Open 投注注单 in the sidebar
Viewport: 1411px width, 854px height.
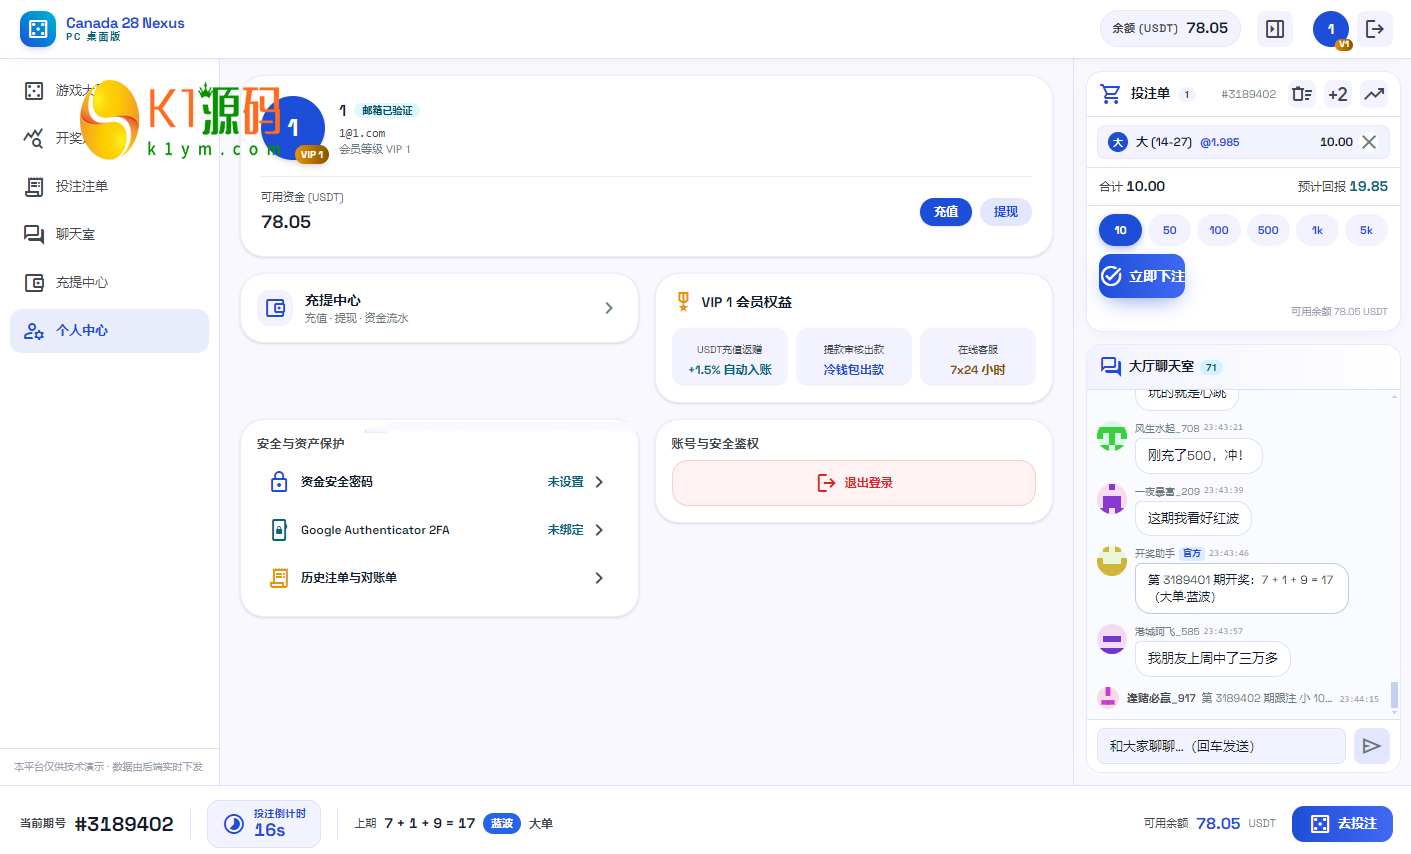pos(109,186)
